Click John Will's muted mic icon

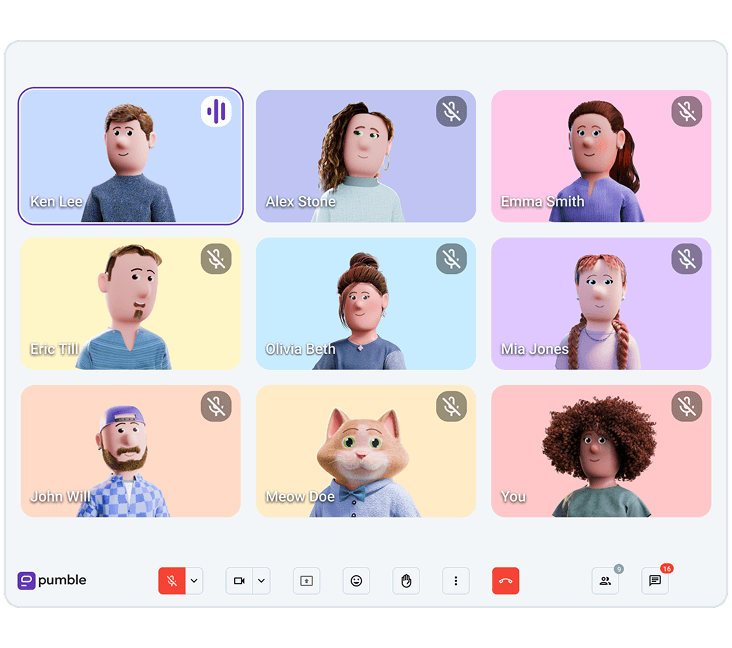216,406
